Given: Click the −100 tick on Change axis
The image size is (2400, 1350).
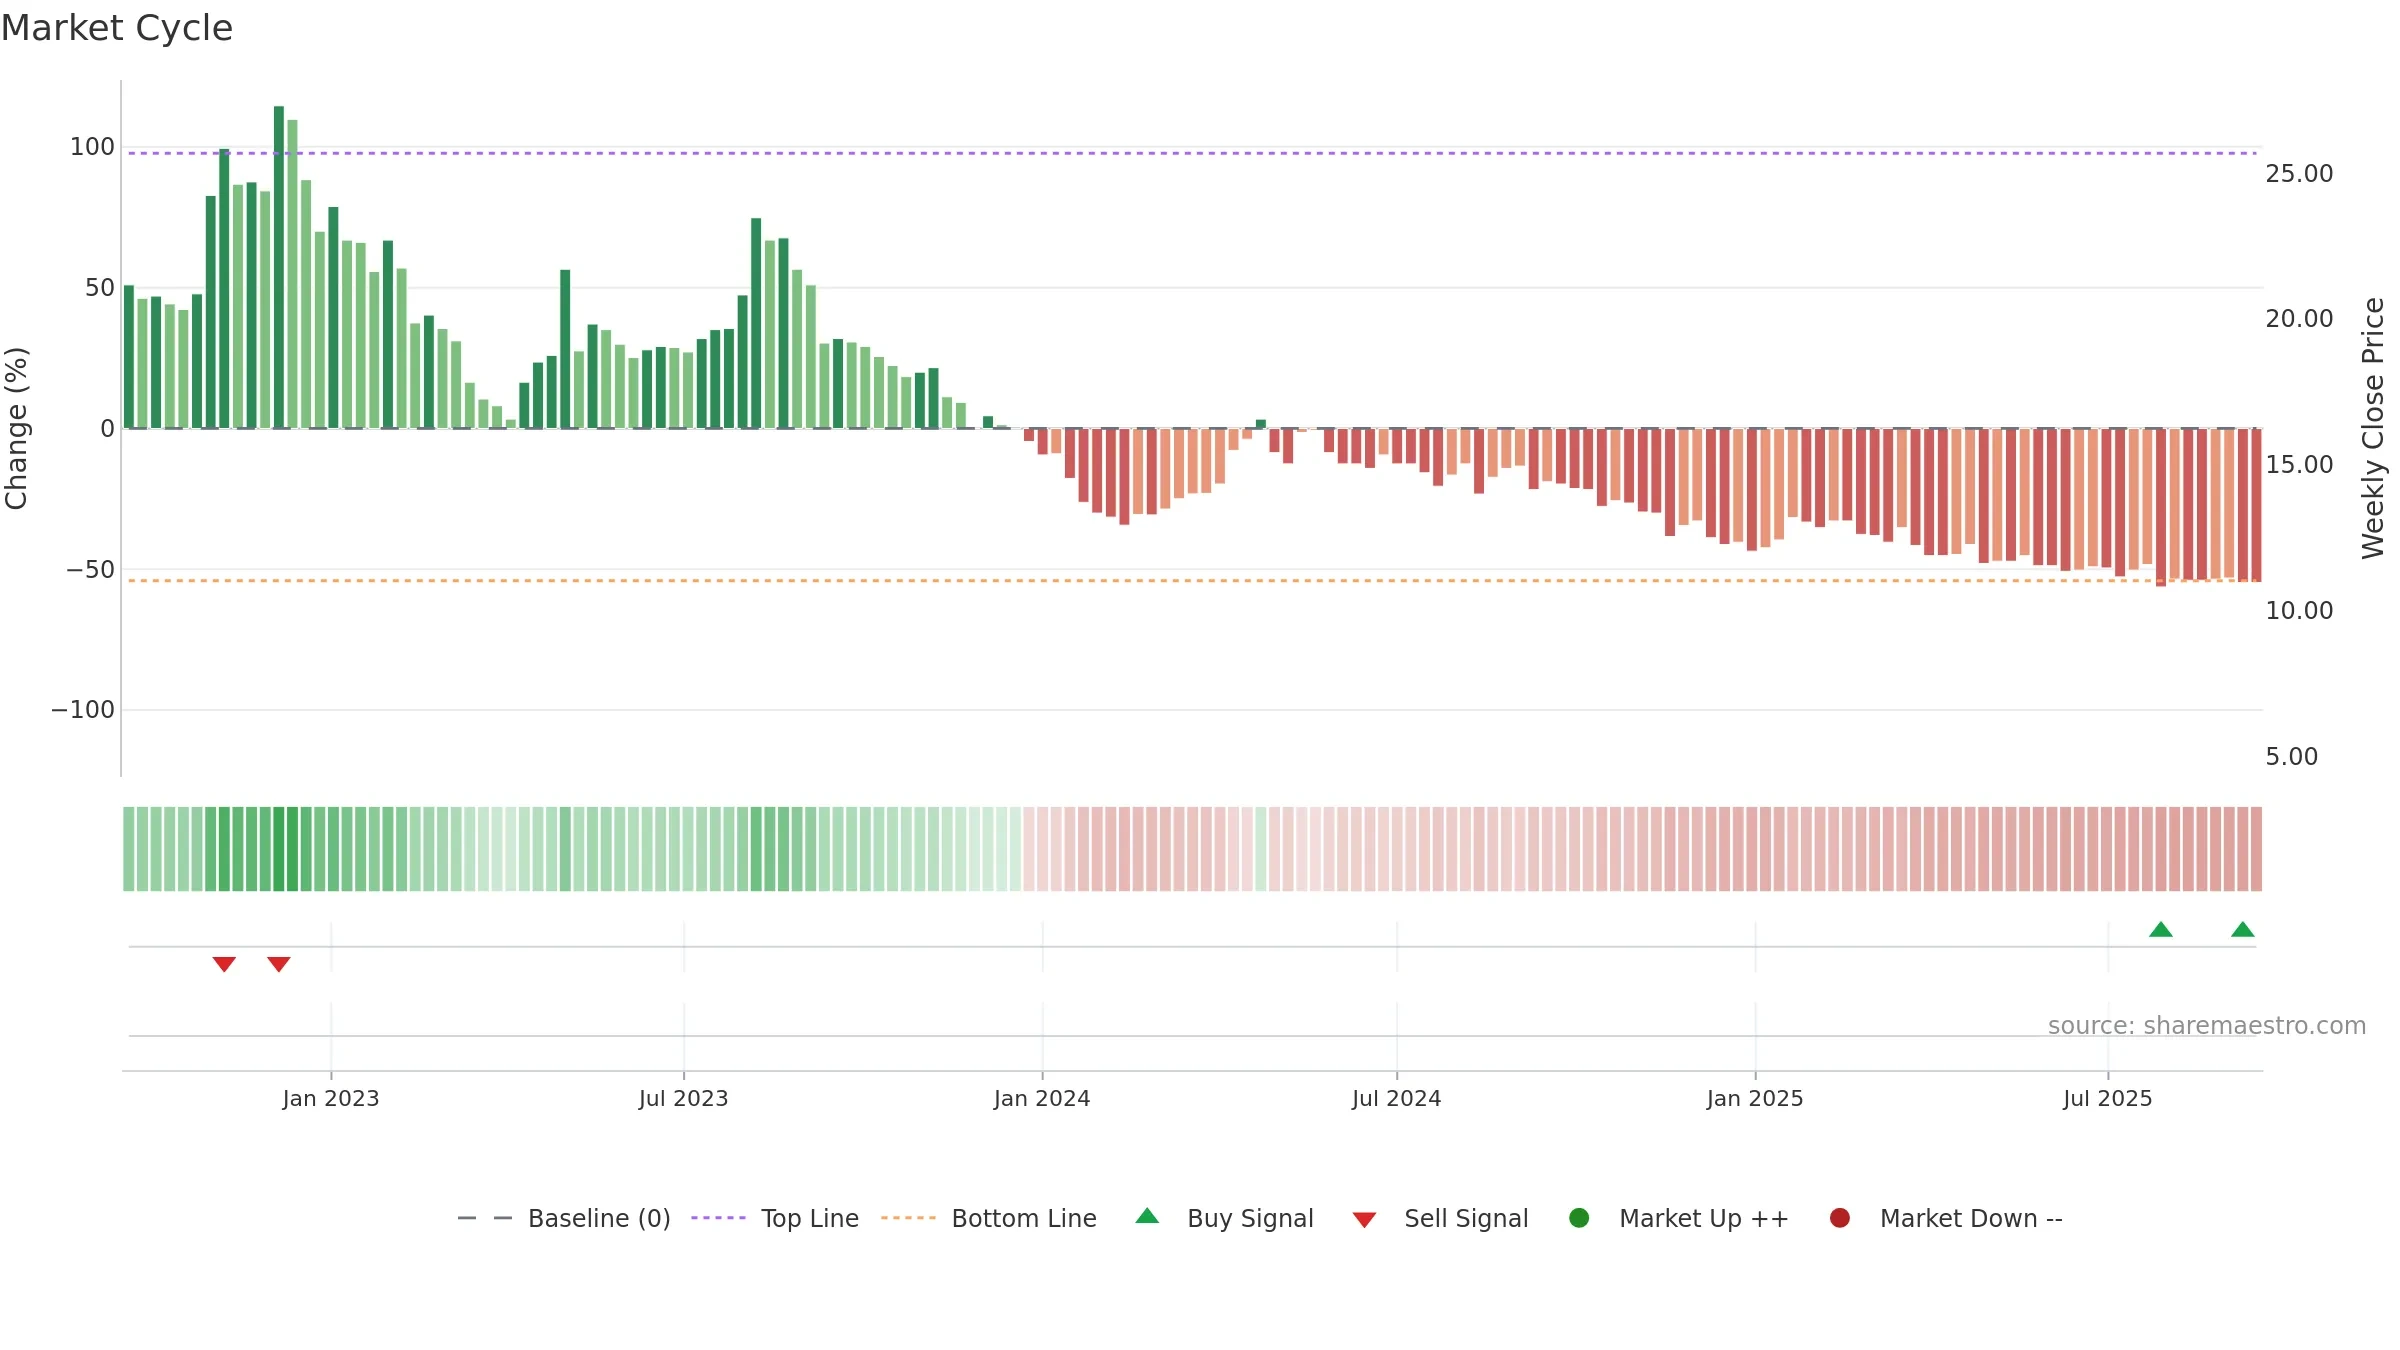Looking at the screenshot, I should [83, 710].
